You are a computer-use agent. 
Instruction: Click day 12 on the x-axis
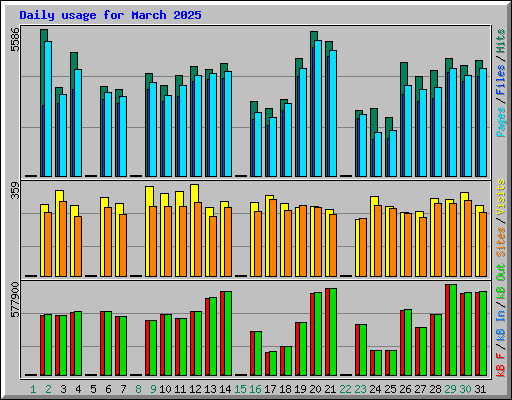[x=195, y=389]
